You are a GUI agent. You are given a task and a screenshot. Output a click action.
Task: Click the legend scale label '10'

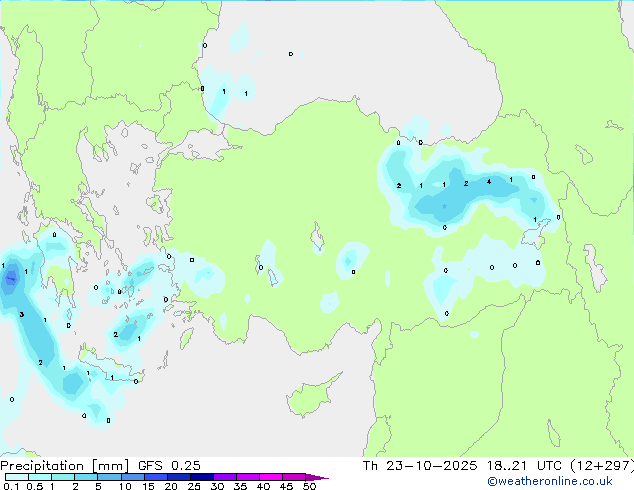pyautogui.click(x=125, y=486)
